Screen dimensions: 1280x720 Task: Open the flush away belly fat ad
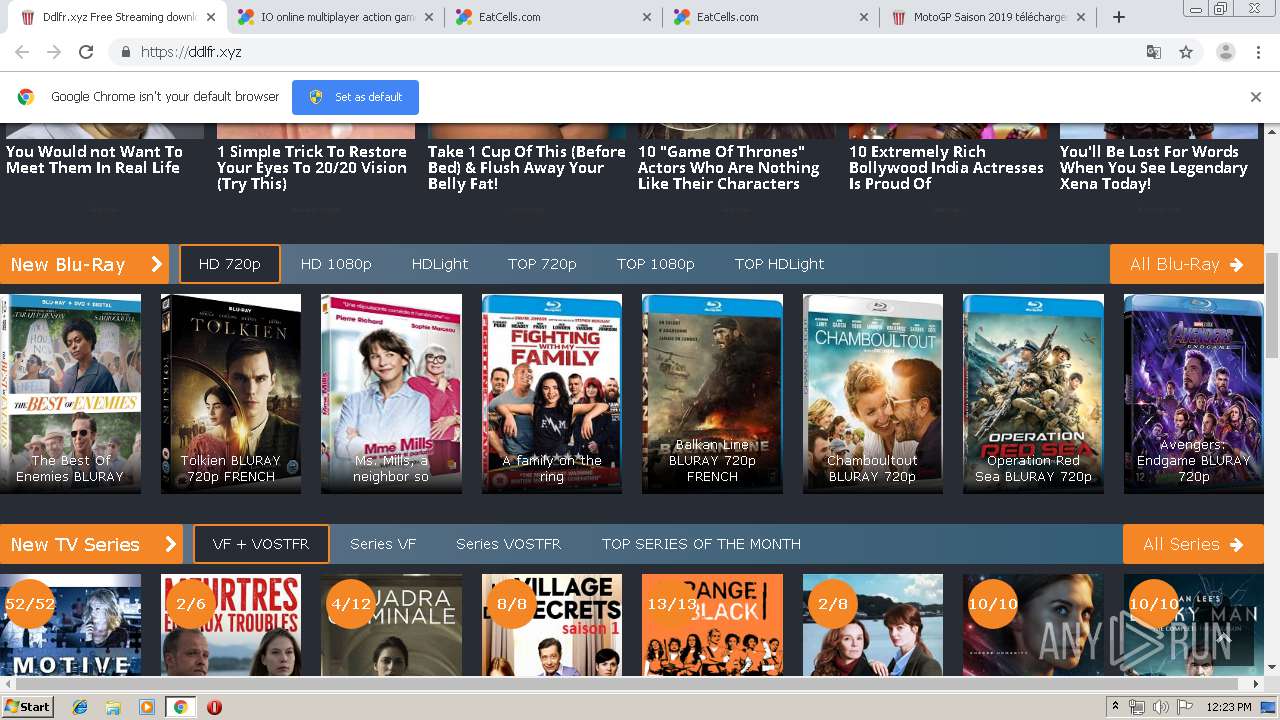[x=526, y=168]
